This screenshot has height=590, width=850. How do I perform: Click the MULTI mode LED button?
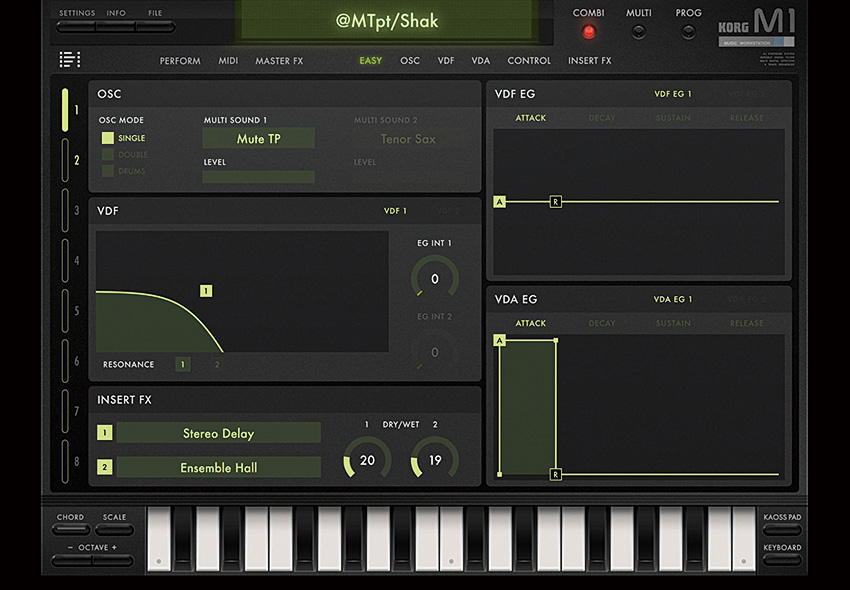(638, 31)
